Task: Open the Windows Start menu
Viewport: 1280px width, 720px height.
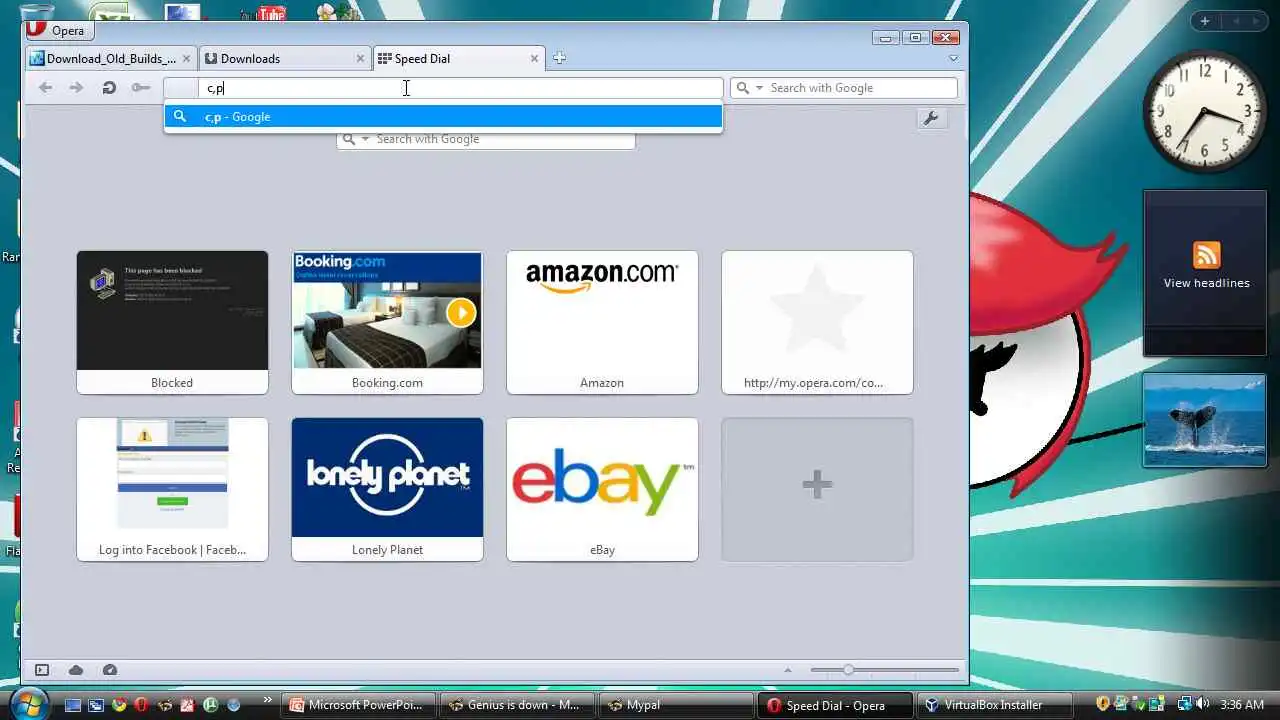Action: coord(29,704)
